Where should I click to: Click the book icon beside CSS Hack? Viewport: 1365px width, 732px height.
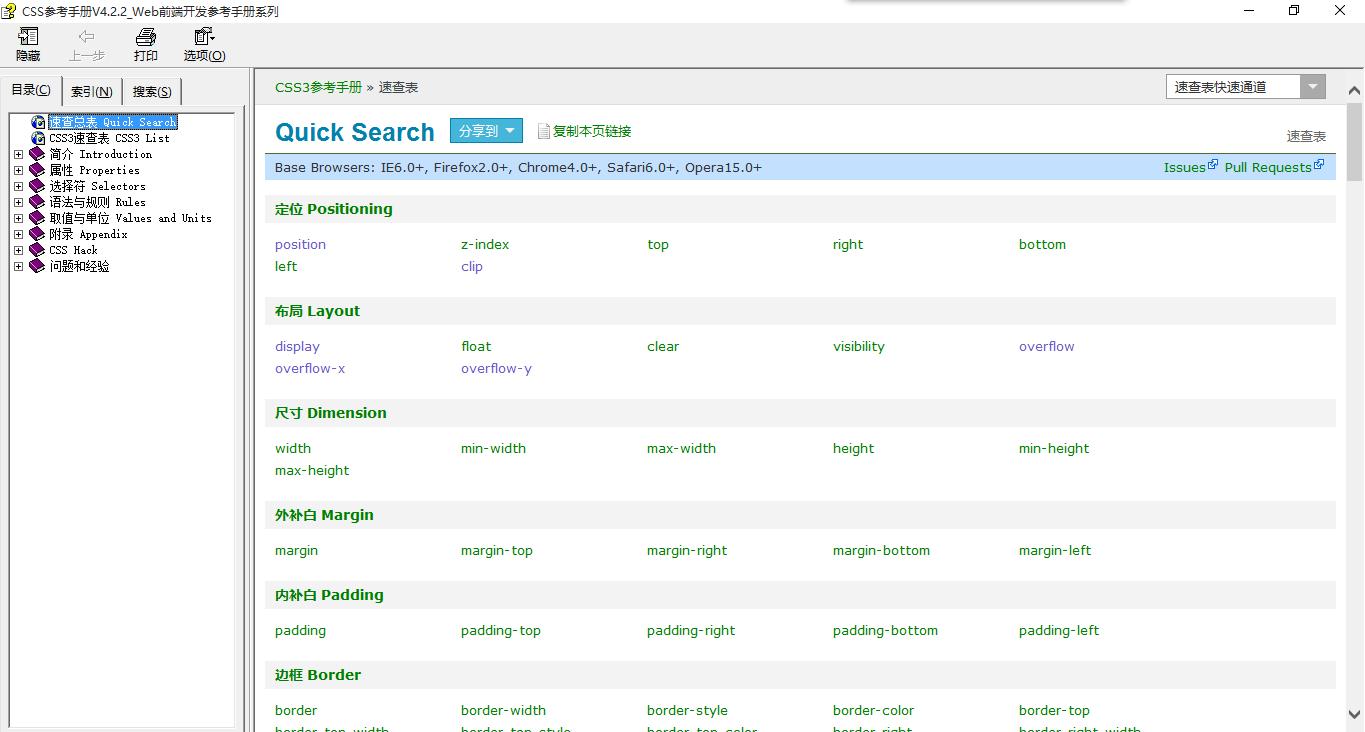click(x=37, y=250)
